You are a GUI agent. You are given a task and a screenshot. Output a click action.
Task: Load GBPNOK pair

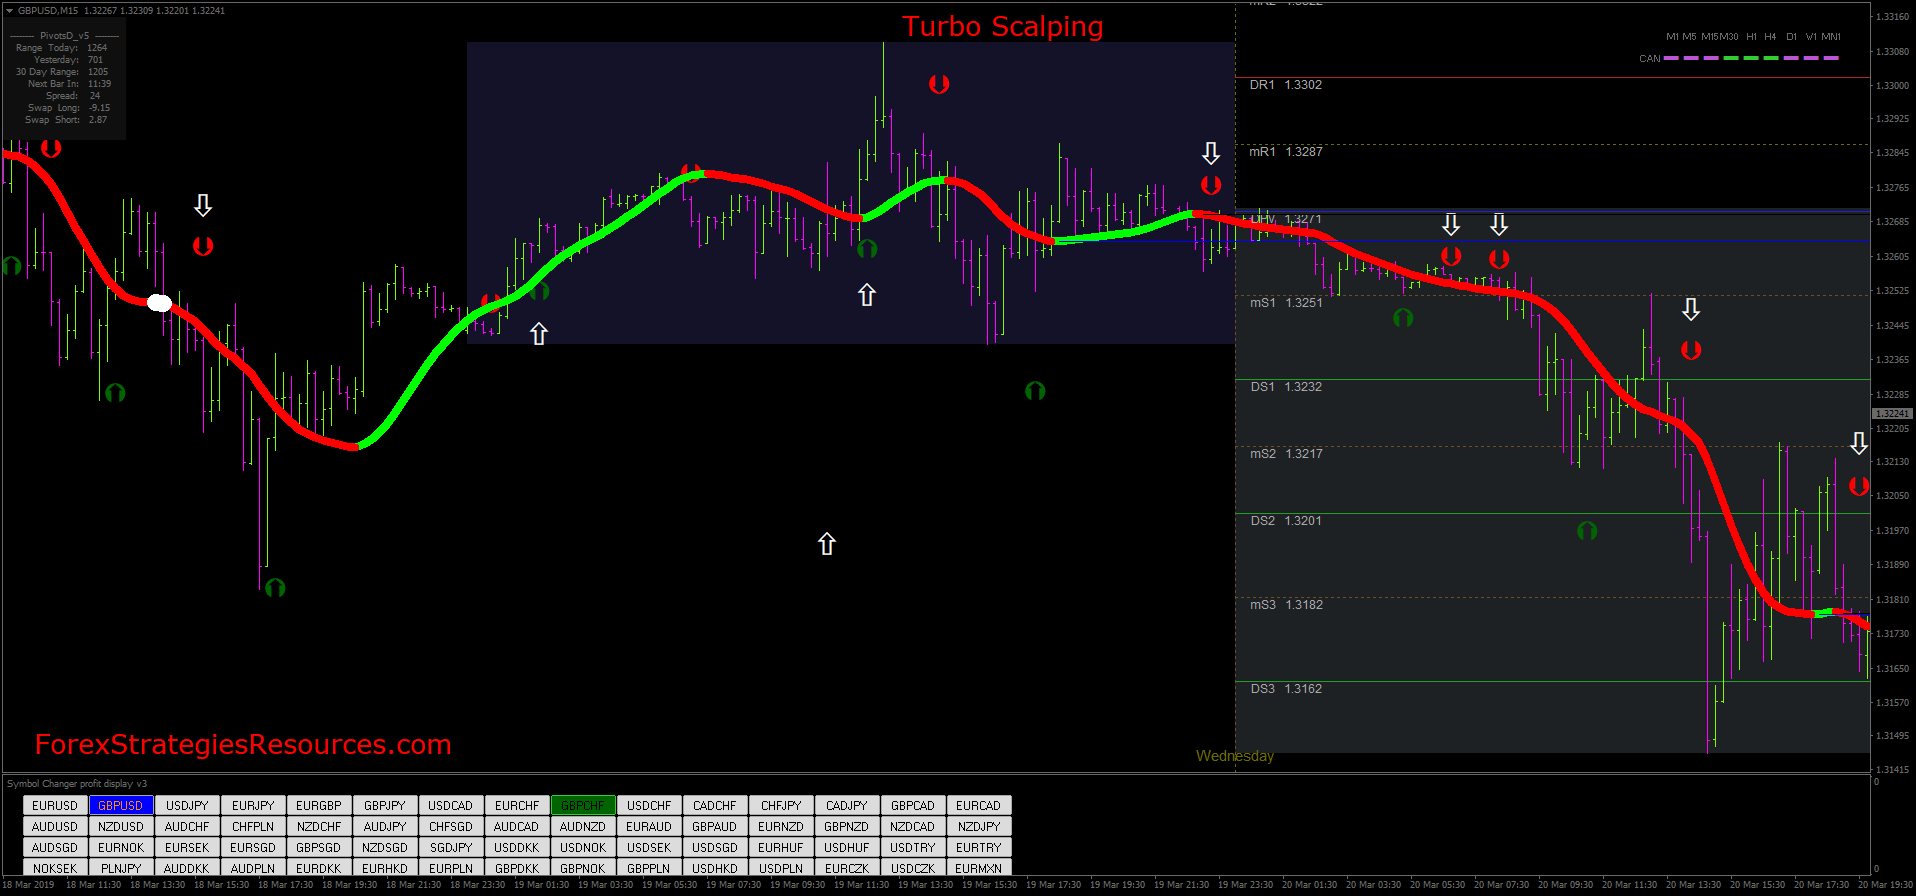coord(583,868)
